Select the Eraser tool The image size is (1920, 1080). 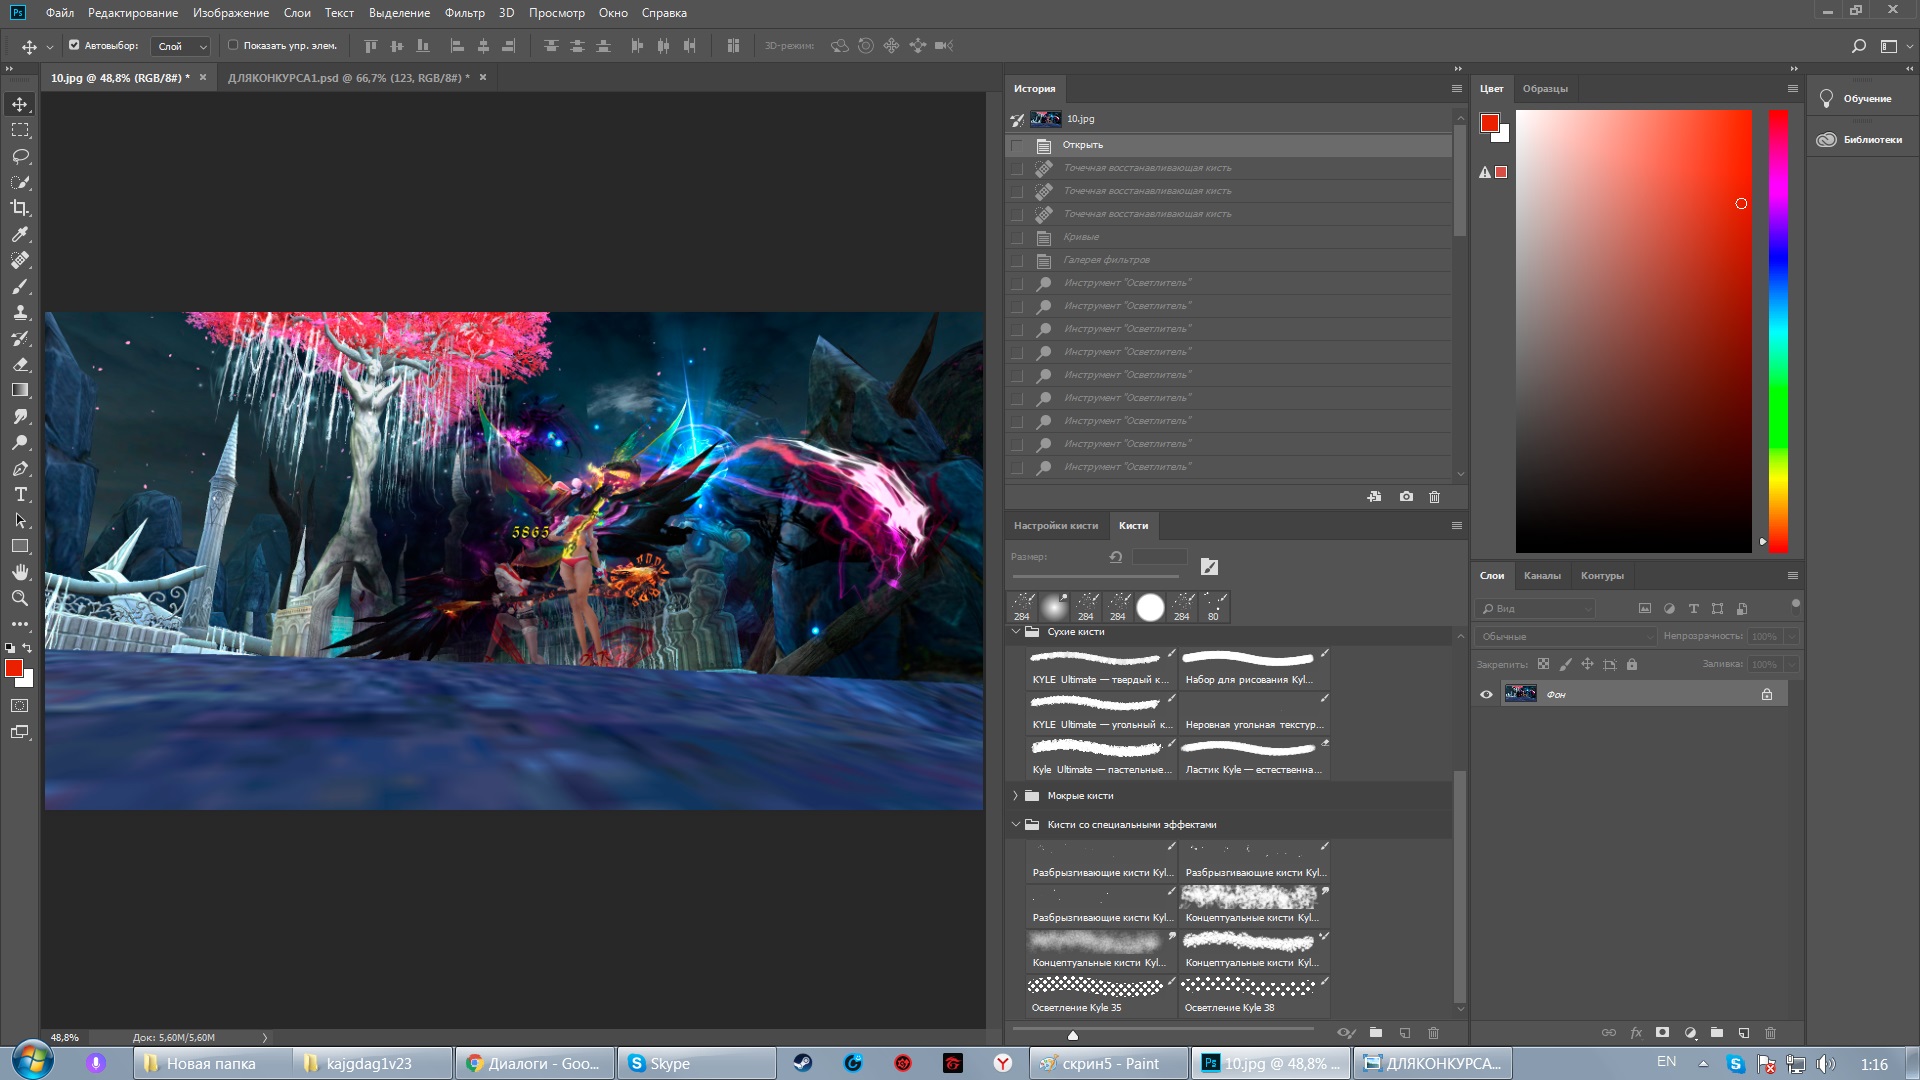coord(20,364)
